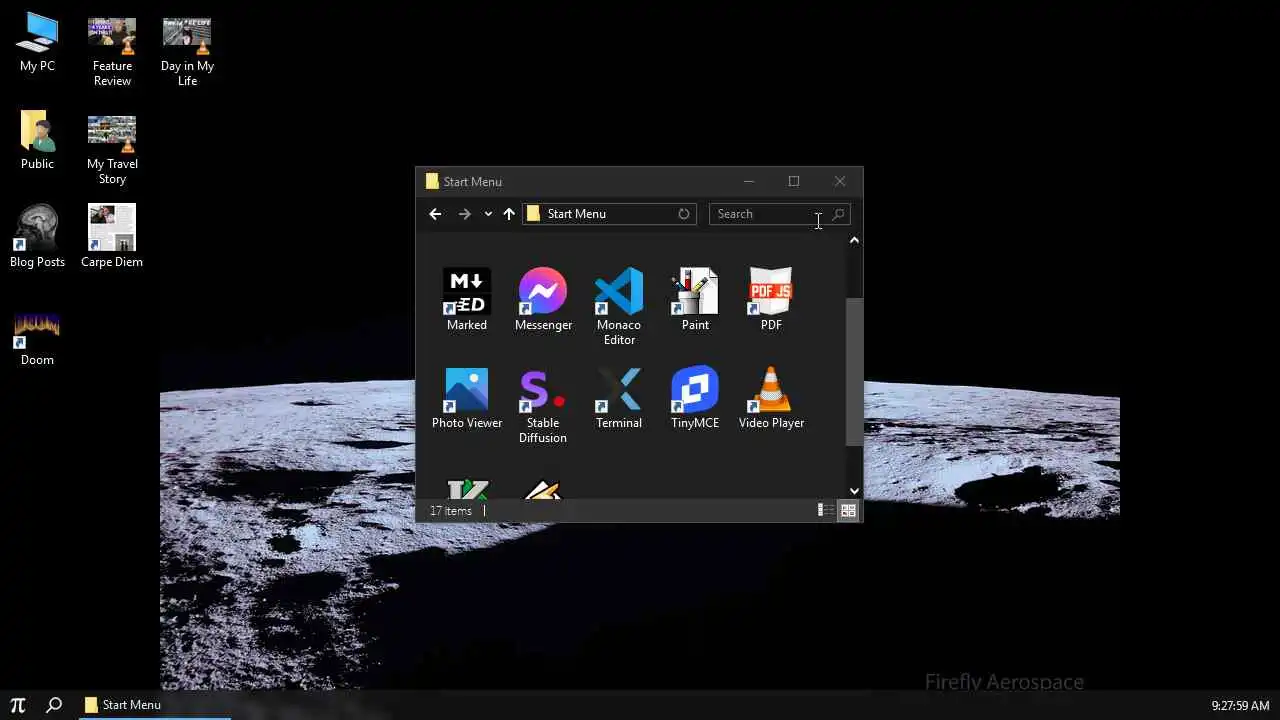The height and width of the screenshot is (720, 1280).
Task: Select Day in My Life video
Action: pos(187,51)
